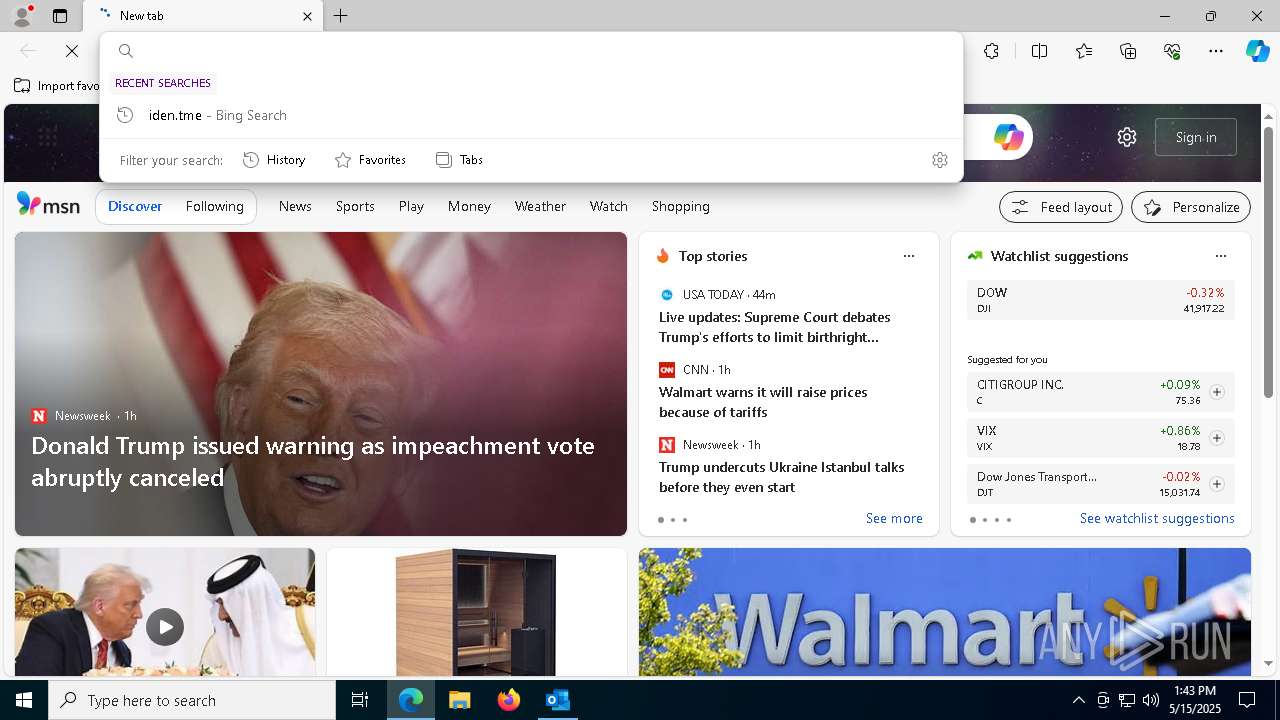1280x720 pixels.
Task: Open the Shopping section
Action: (x=680, y=206)
